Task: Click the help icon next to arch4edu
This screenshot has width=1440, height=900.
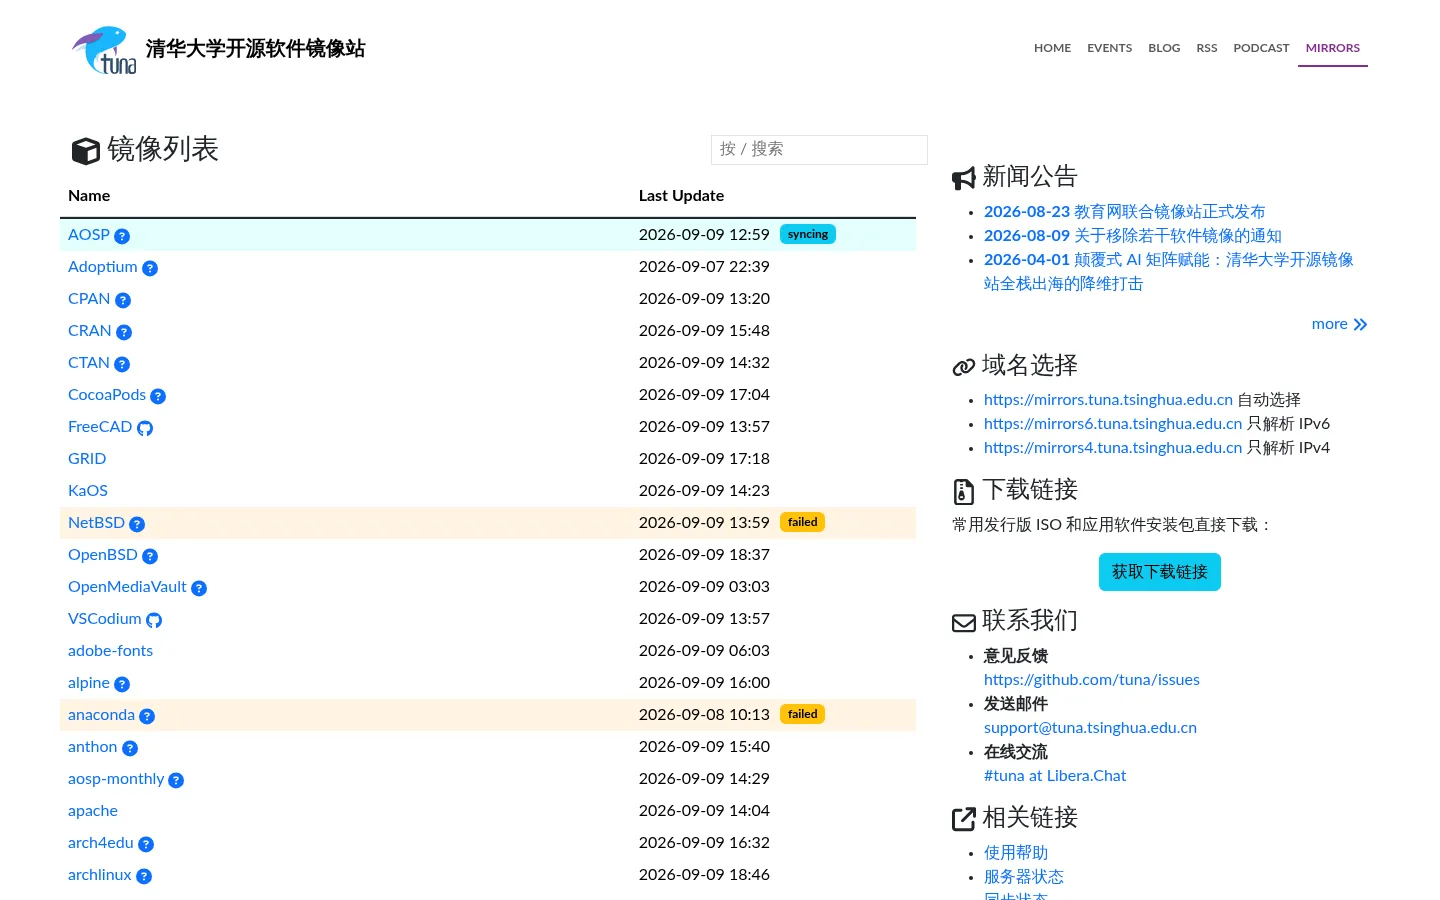Action: coord(146,844)
